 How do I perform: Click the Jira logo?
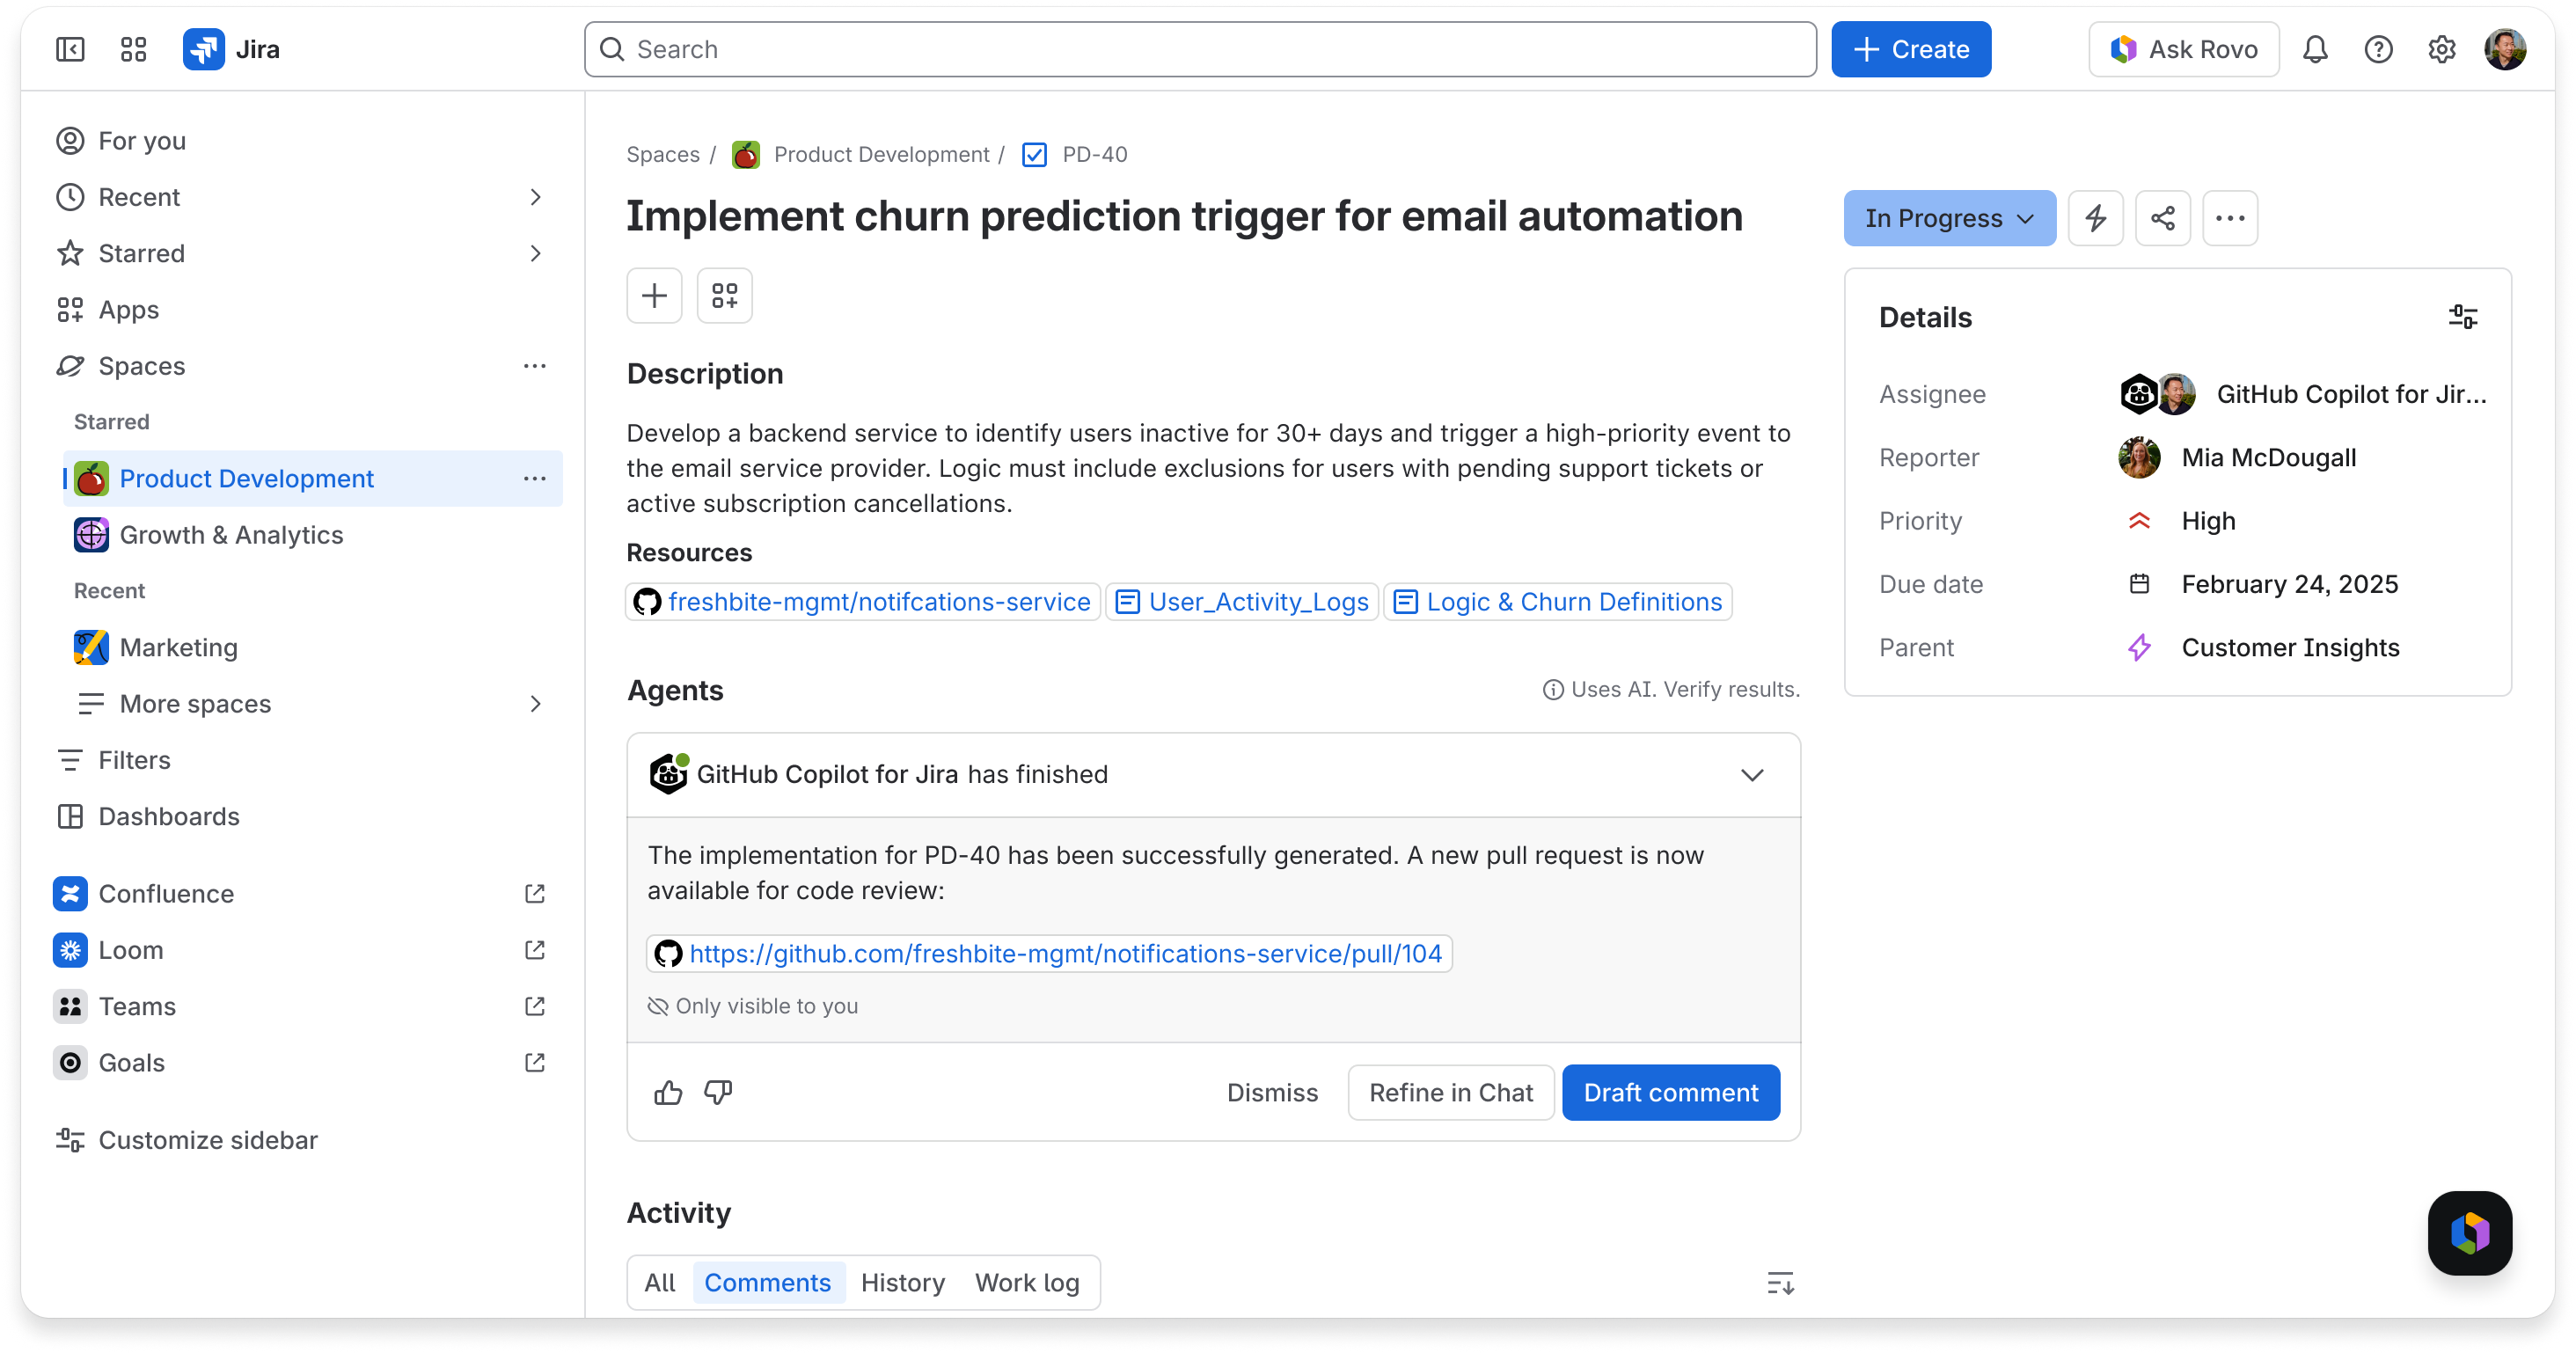(231, 49)
